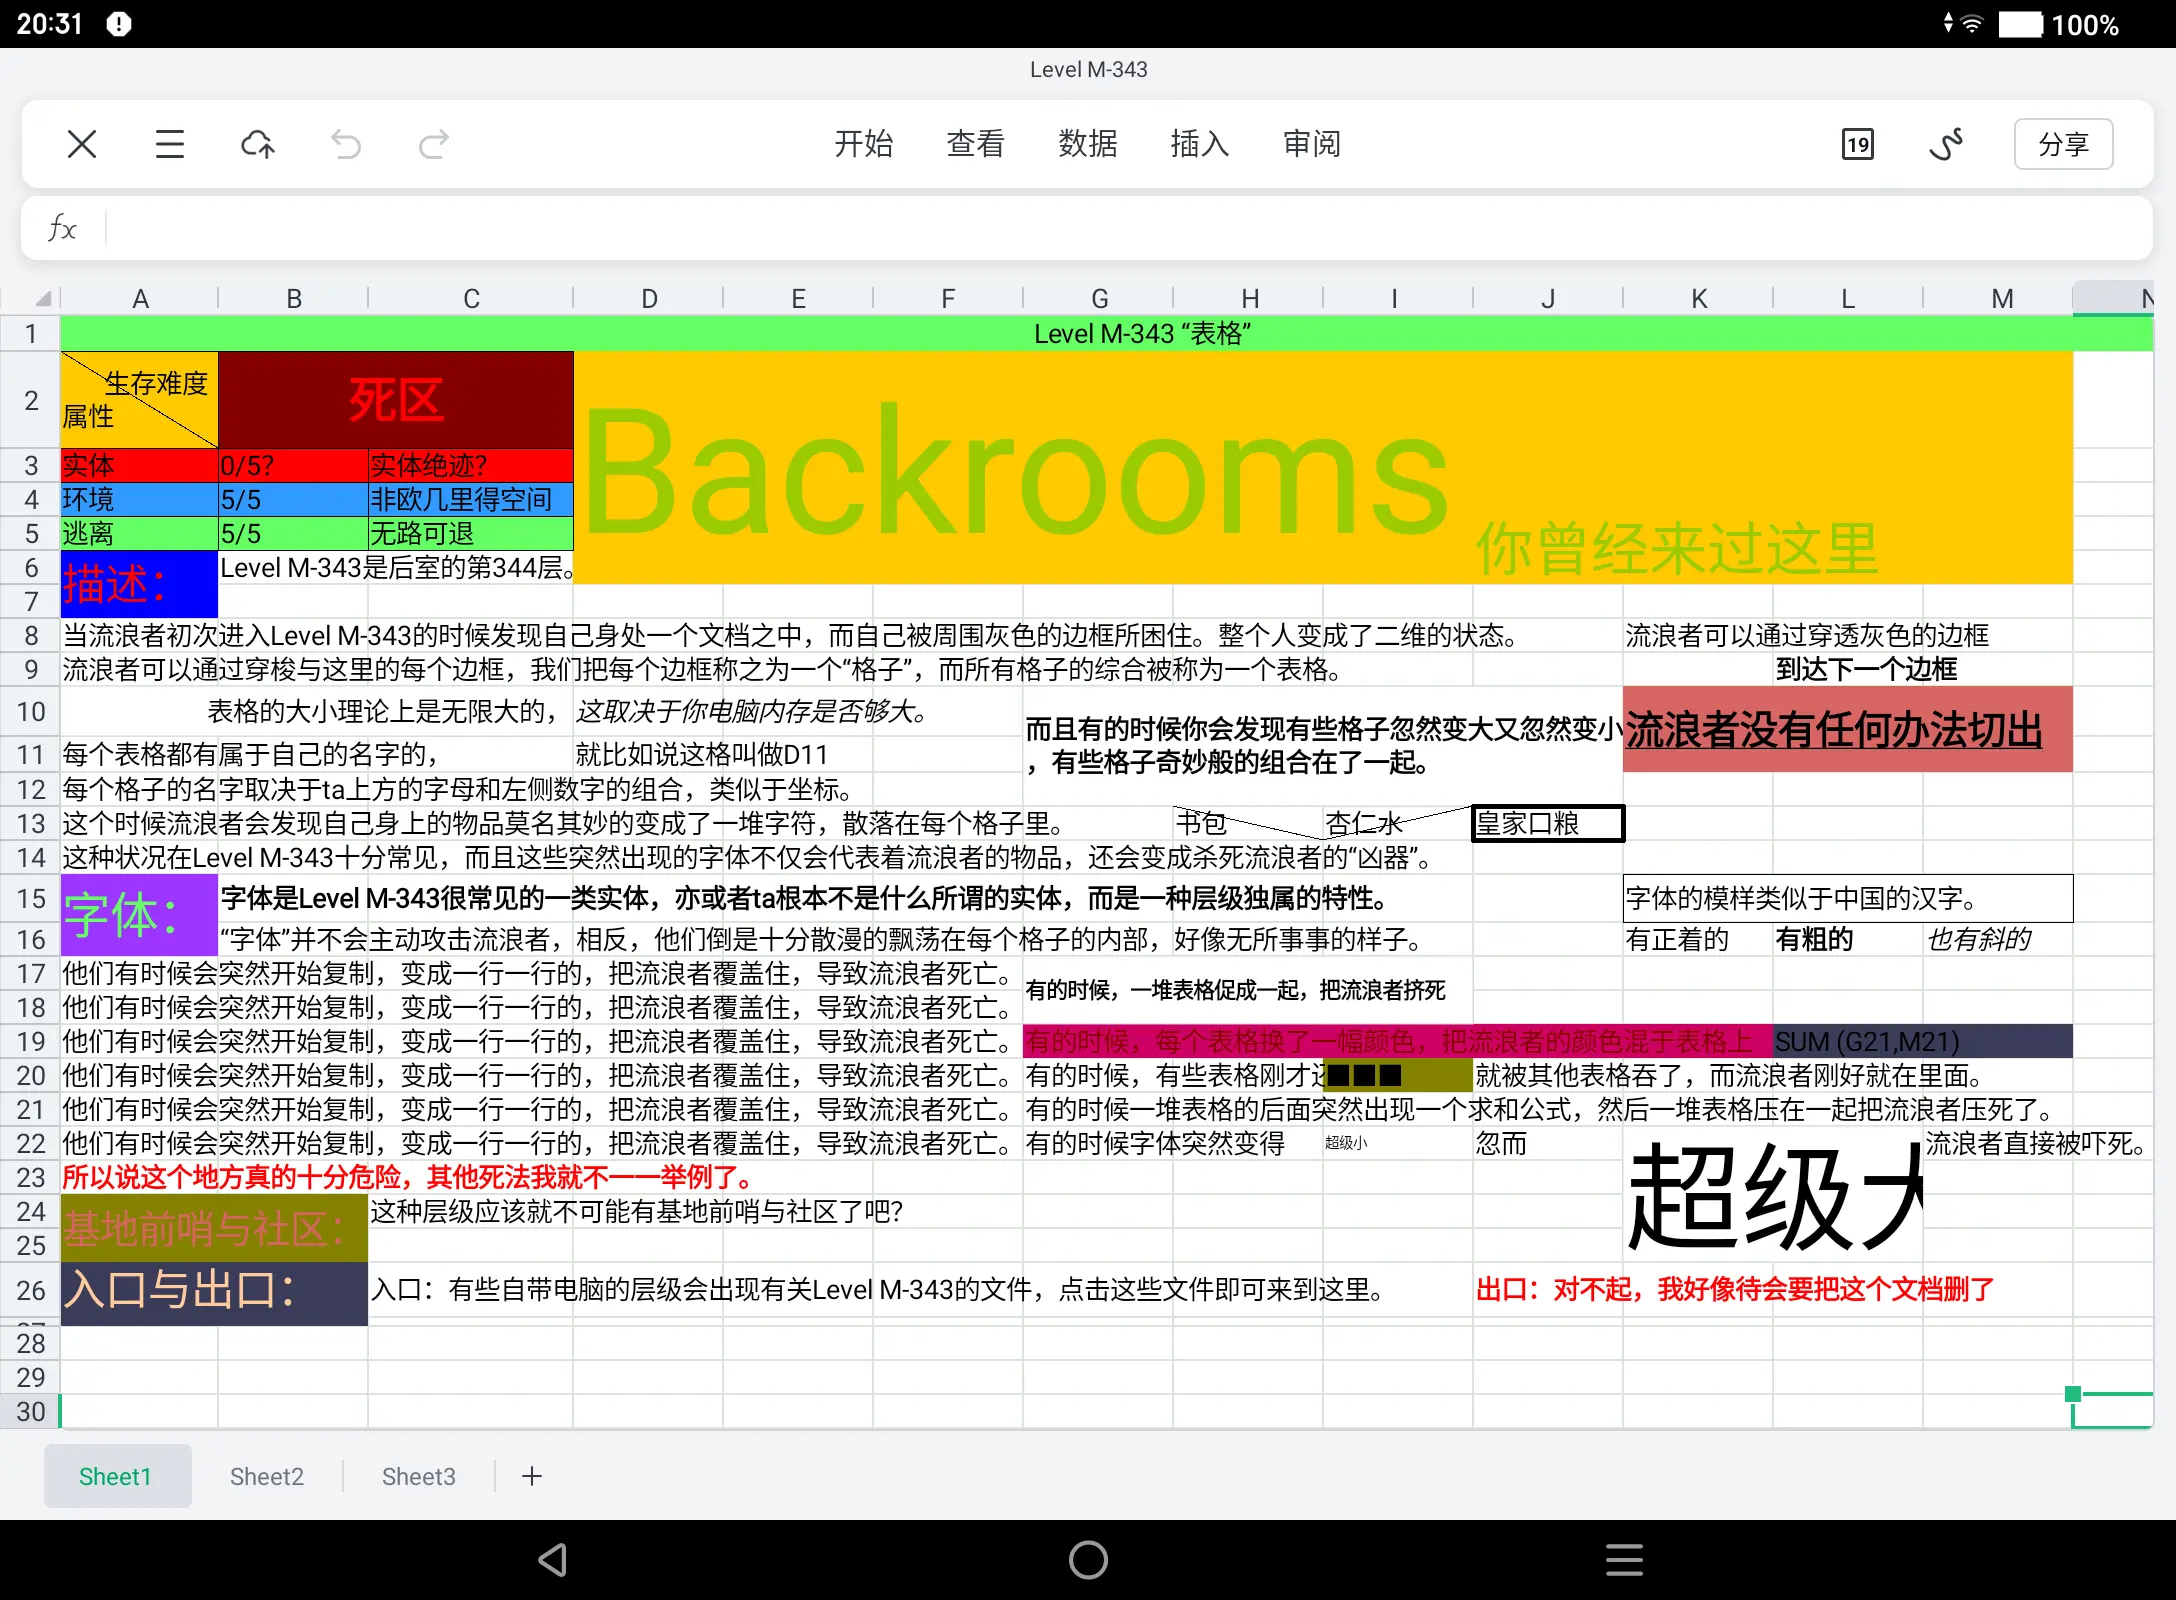The width and height of the screenshot is (2176, 1600).
Task: Open the 数据 menu tab
Action: tap(1088, 144)
